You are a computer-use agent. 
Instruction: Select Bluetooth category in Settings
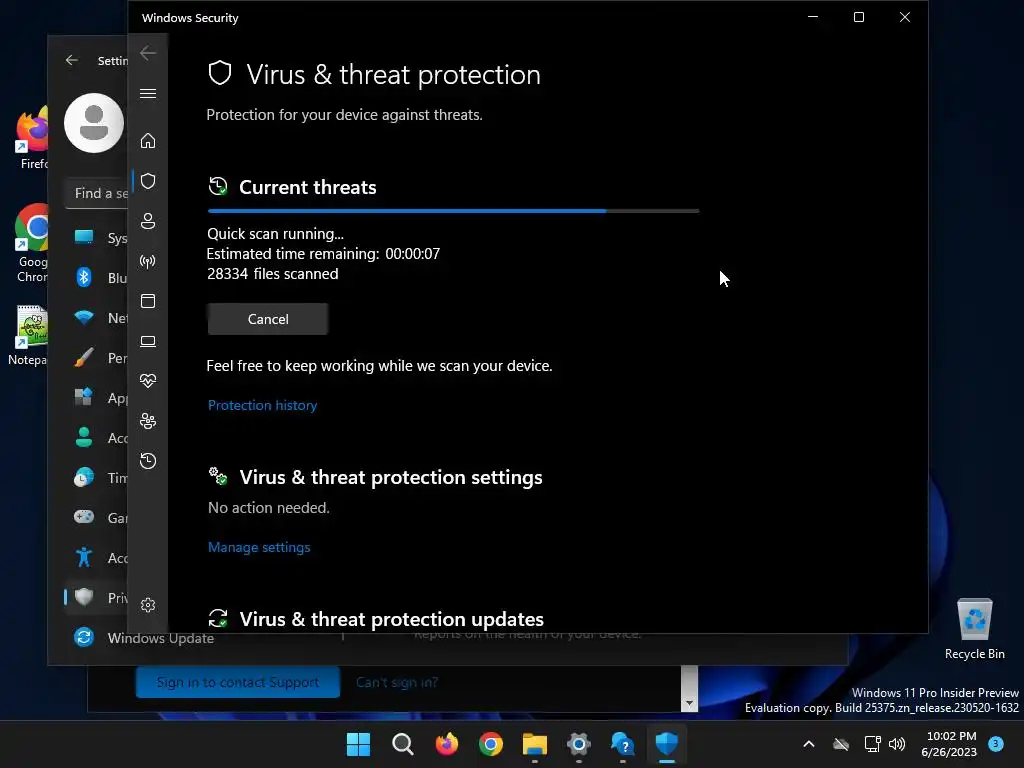click(x=97, y=278)
